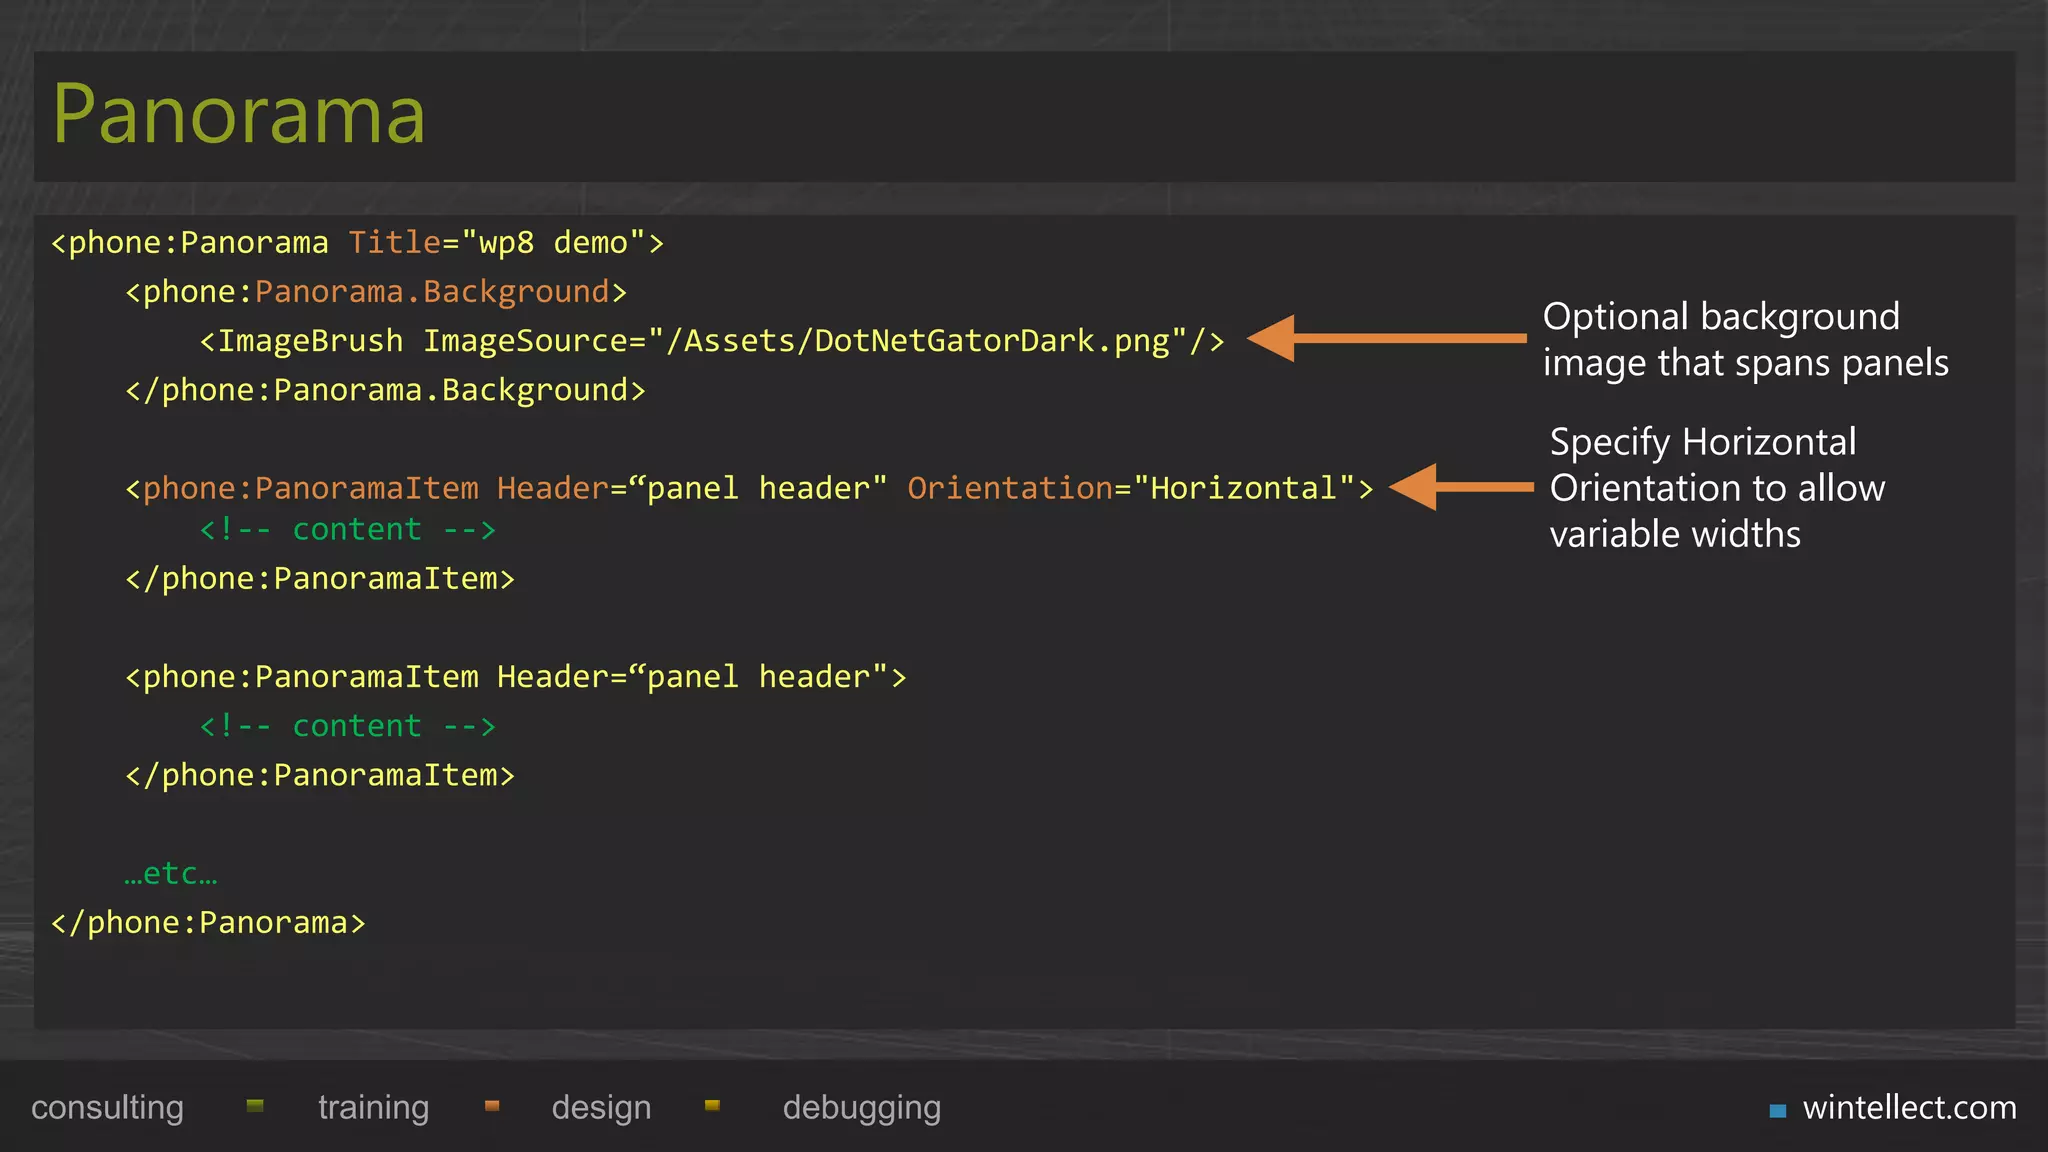Image resolution: width=2048 pixels, height=1152 pixels.
Task: Click the closing </phone:Panorama> tag
Action: pos(208,922)
